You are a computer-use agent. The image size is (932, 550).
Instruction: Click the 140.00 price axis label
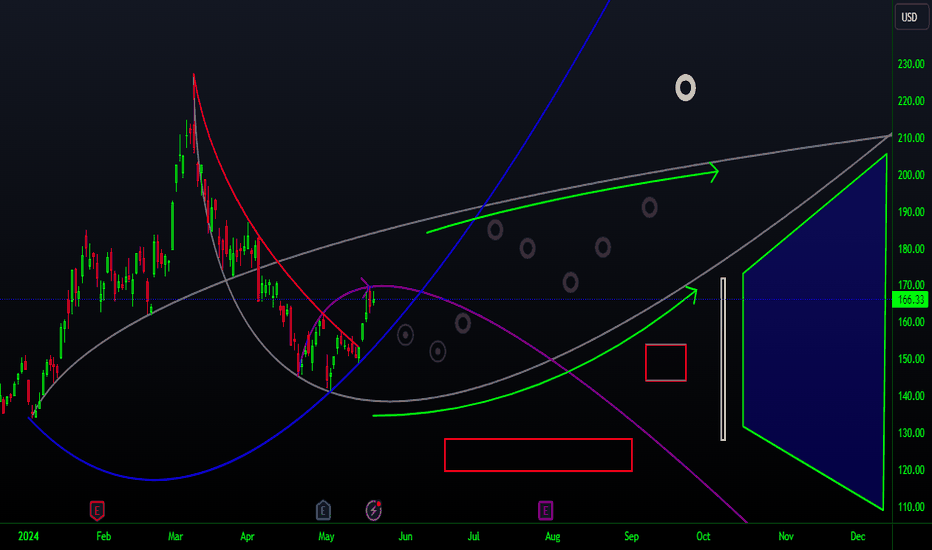(911, 395)
